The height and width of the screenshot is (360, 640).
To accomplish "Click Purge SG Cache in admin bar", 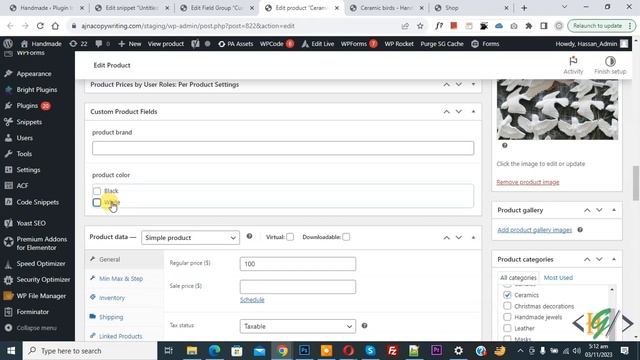I will pos(442,44).
